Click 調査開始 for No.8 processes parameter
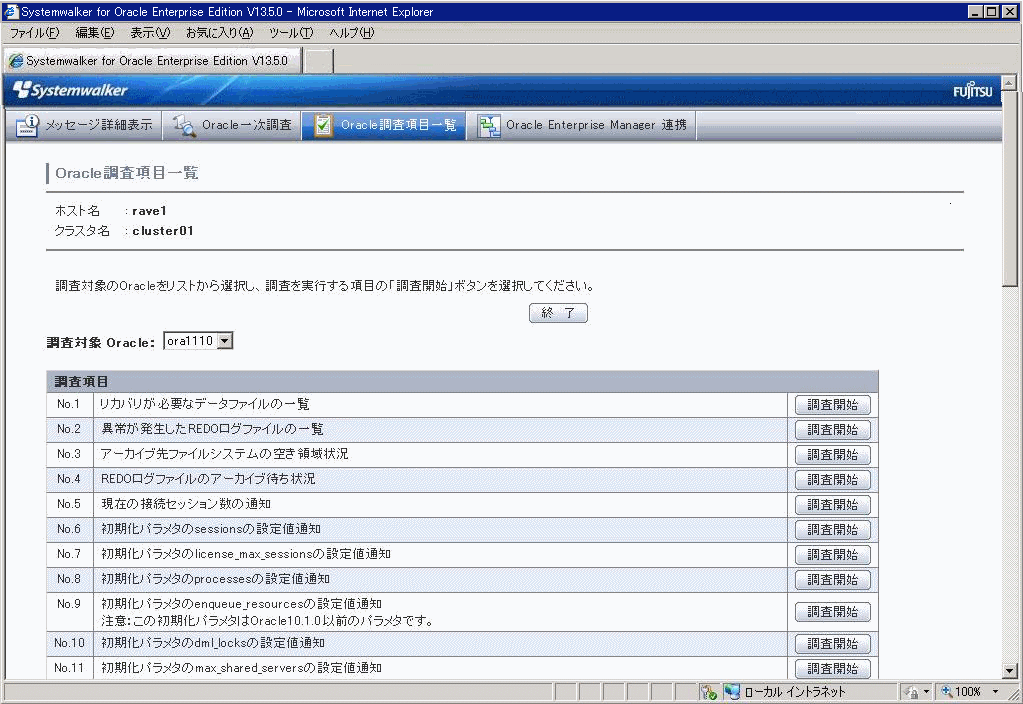Screen dimensions: 1023x704 [x=832, y=579]
